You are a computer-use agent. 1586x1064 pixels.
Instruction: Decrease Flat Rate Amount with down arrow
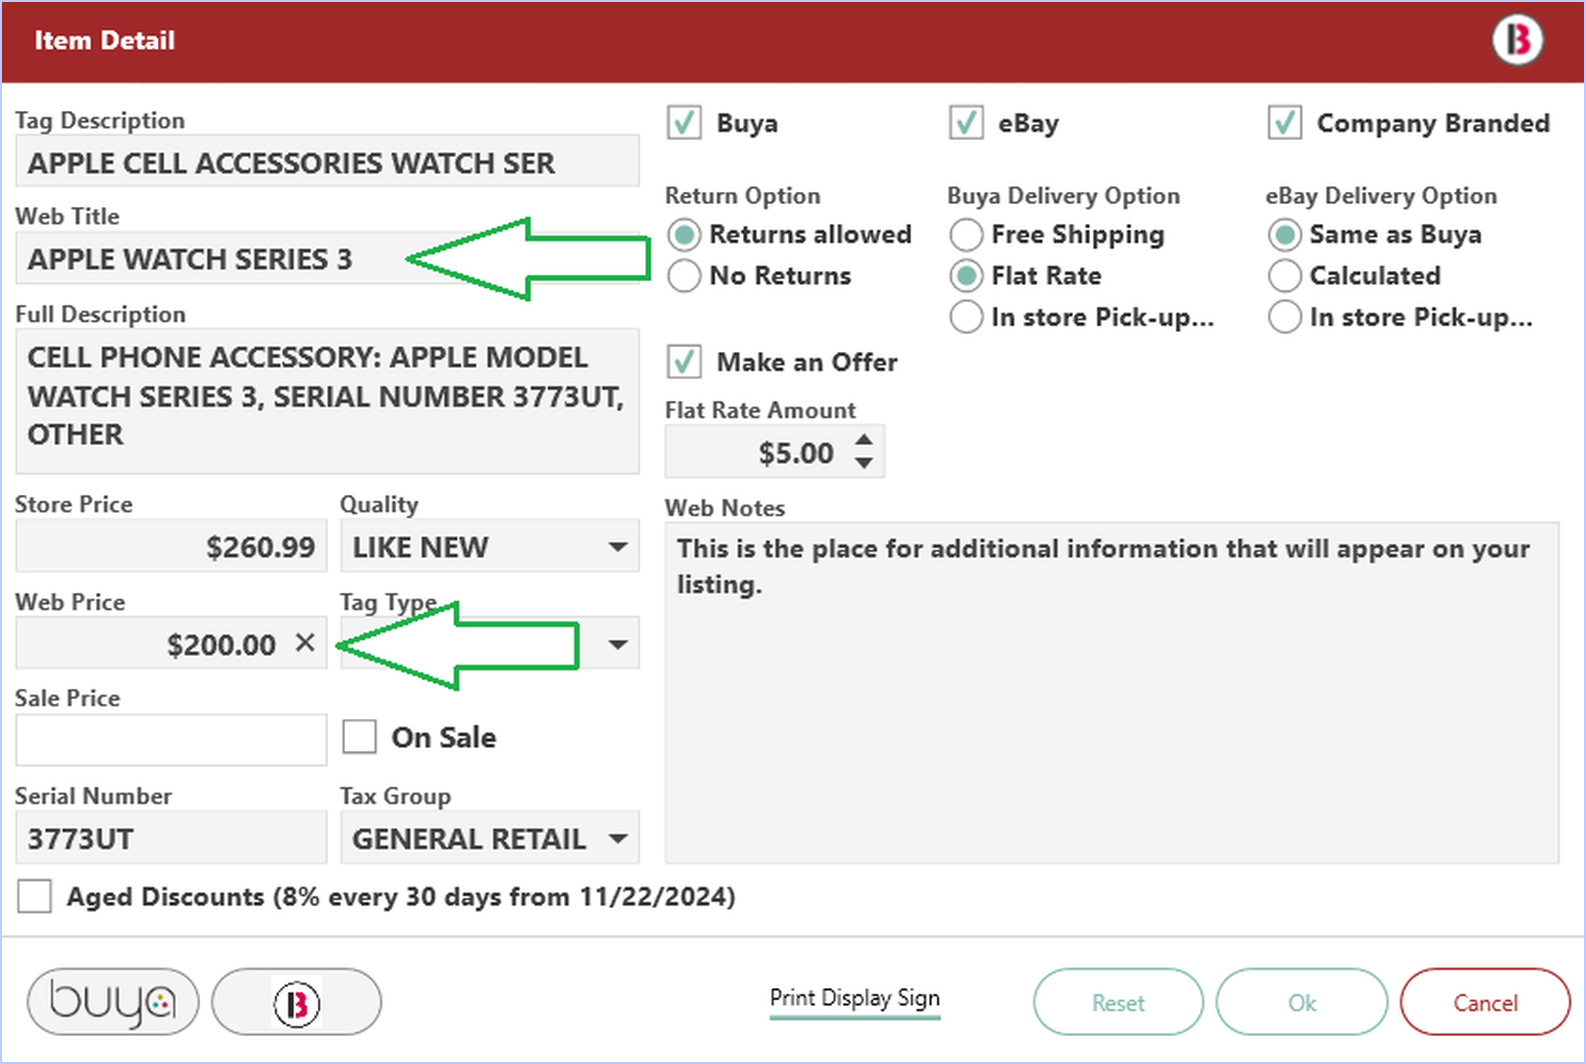864,463
